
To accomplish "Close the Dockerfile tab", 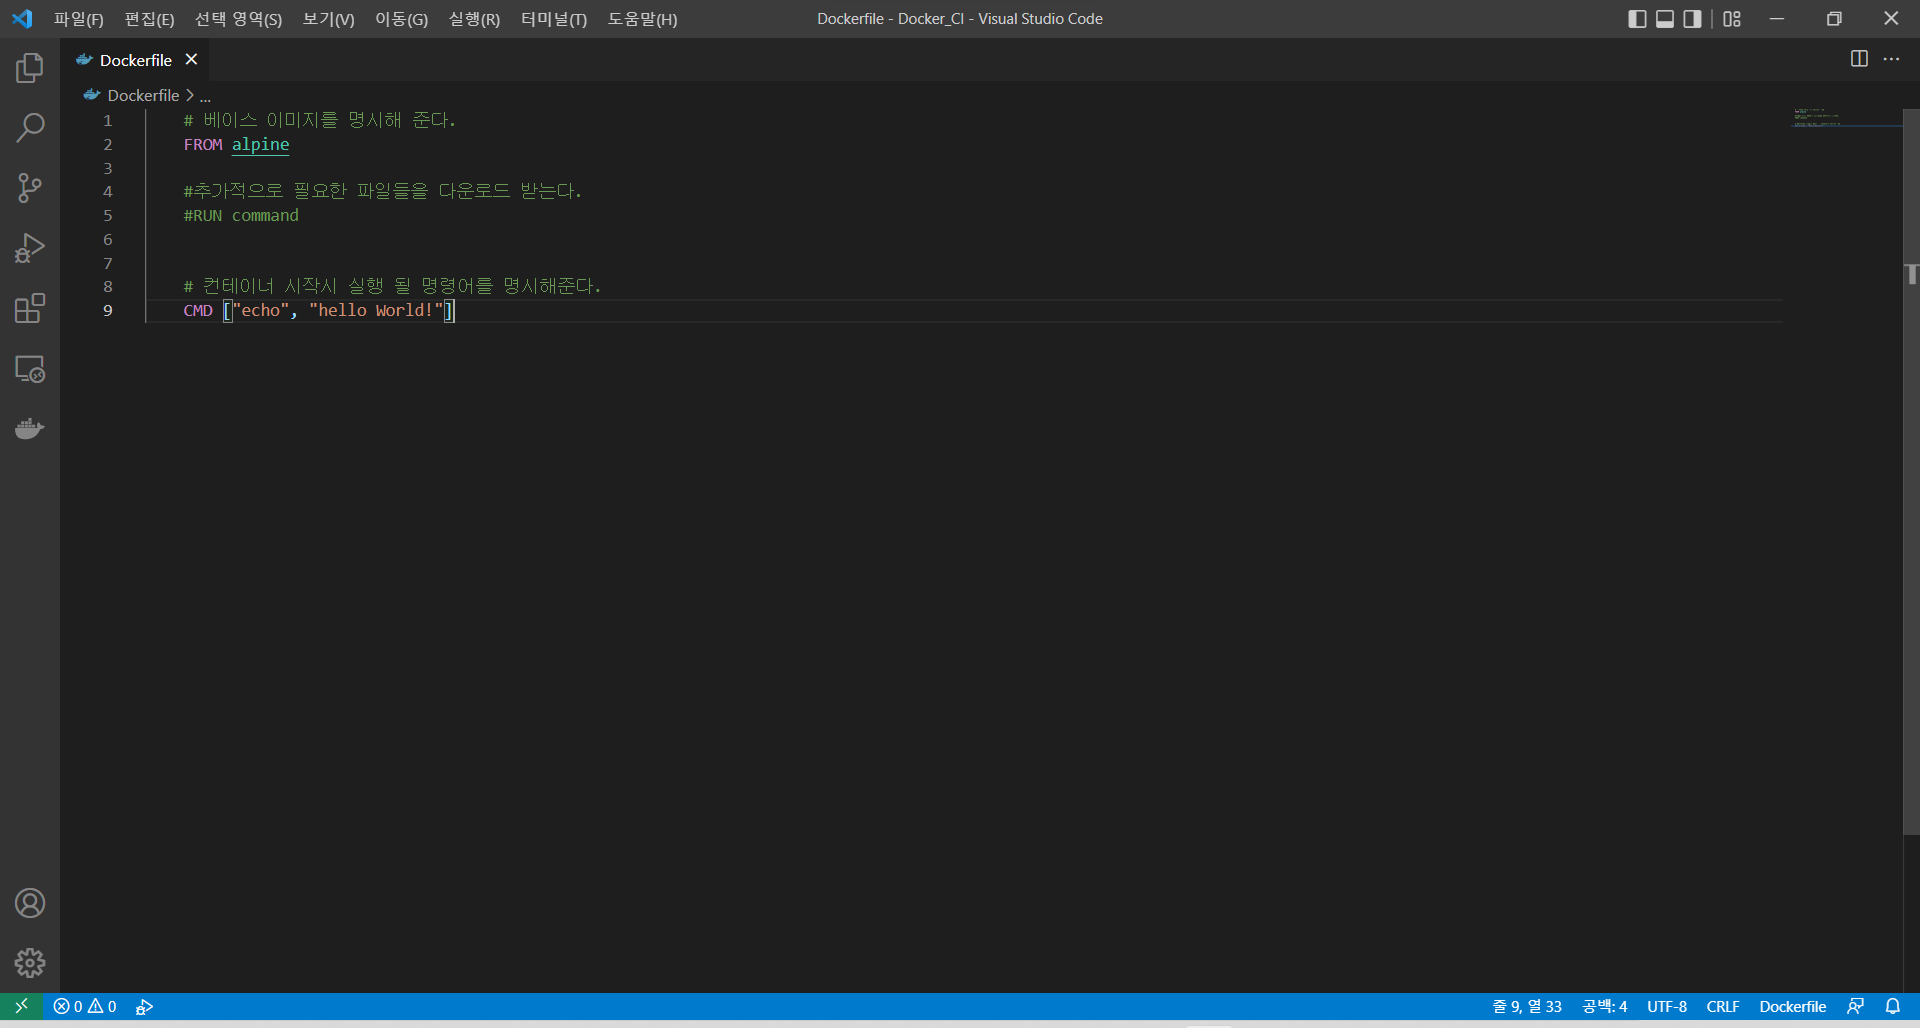I will click(191, 60).
